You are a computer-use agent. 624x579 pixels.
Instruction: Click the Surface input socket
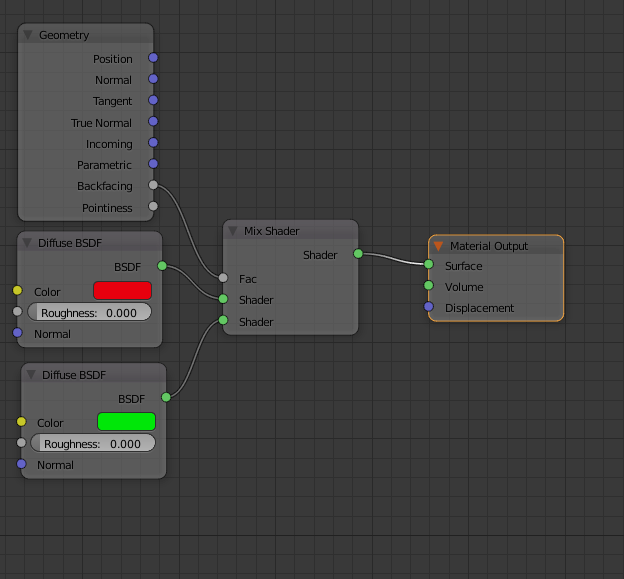(429, 264)
